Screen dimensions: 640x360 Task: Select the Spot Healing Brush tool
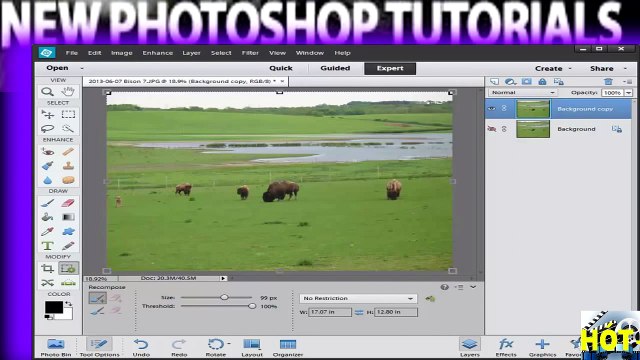point(68,152)
